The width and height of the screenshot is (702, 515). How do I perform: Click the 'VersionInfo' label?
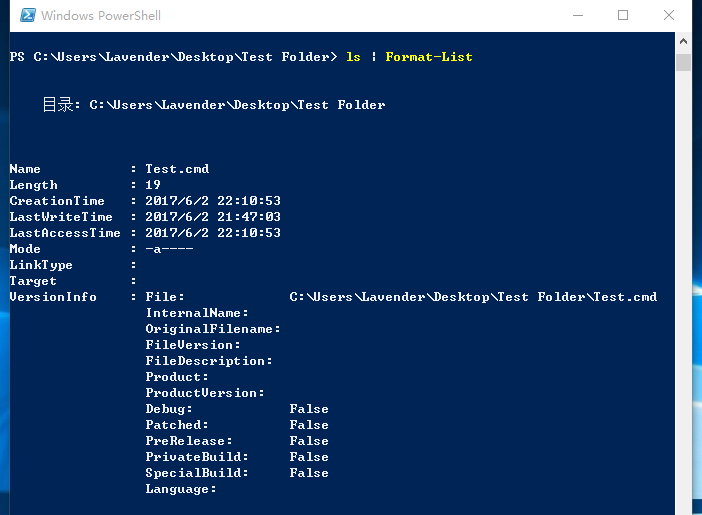(x=53, y=297)
